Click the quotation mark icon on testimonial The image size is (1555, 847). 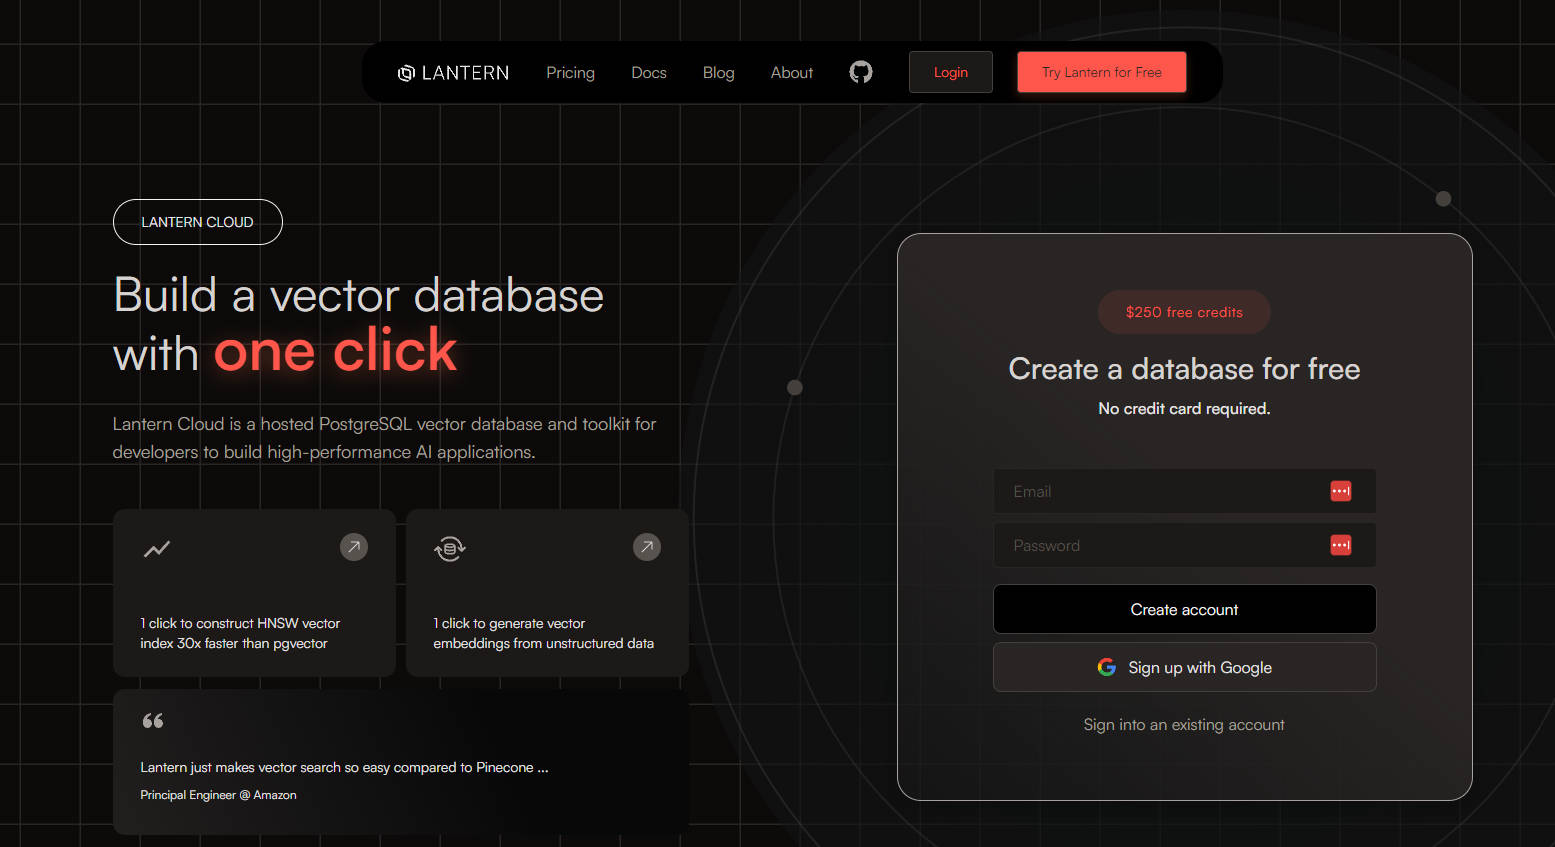(153, 721)
